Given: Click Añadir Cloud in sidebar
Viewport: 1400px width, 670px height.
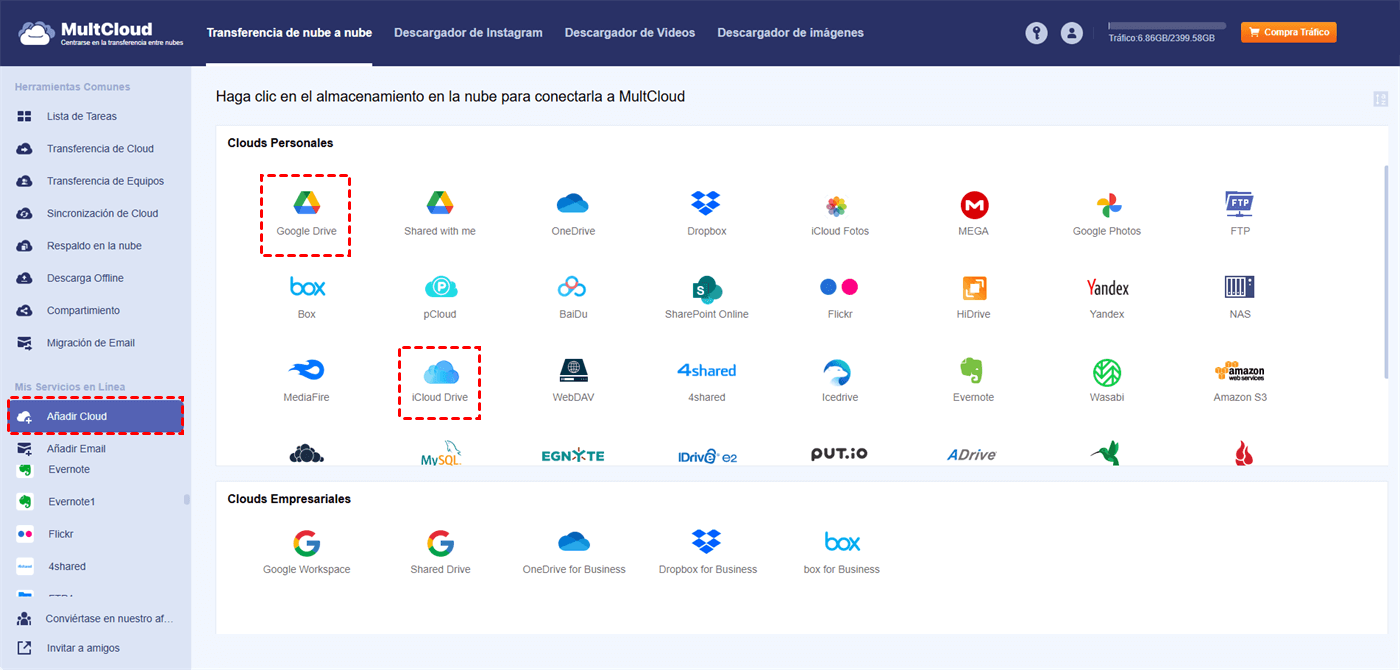Looking at the screenshot, I should tap(95, 416).
